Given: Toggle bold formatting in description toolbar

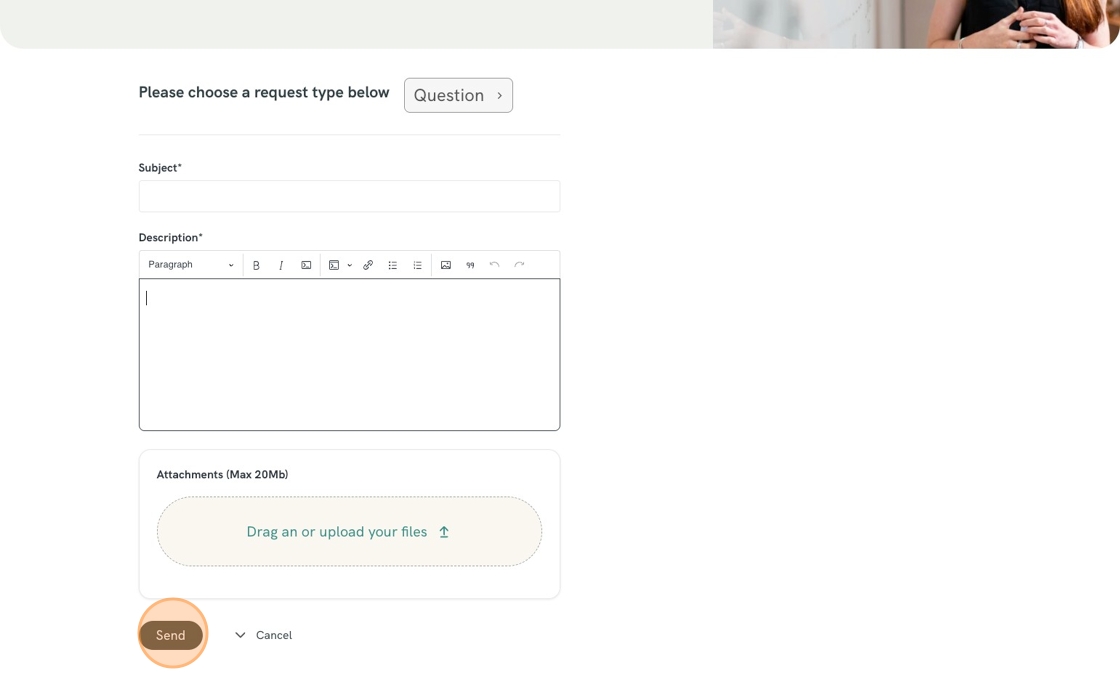Looking at the screenshot, I should click(x=256, y=265).
